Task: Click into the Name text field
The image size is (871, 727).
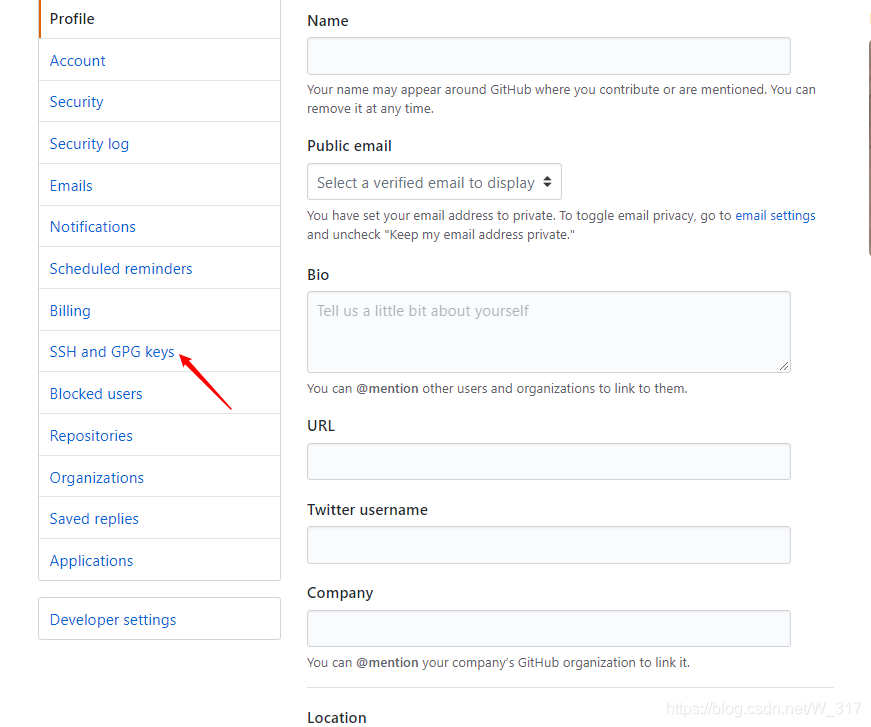Action: coord(548,56)
